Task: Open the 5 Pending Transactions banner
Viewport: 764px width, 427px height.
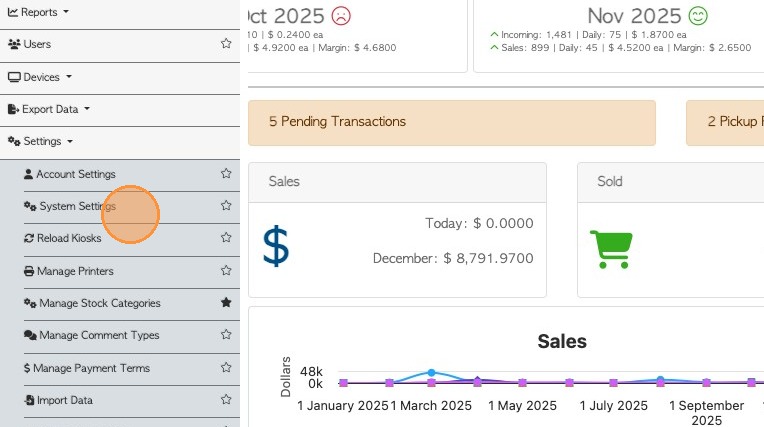Action: click(451, 122)
